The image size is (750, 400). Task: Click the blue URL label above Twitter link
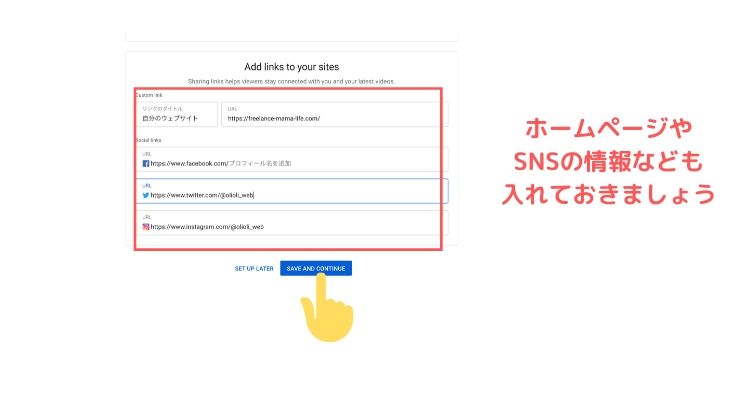(x=147, y=186)
